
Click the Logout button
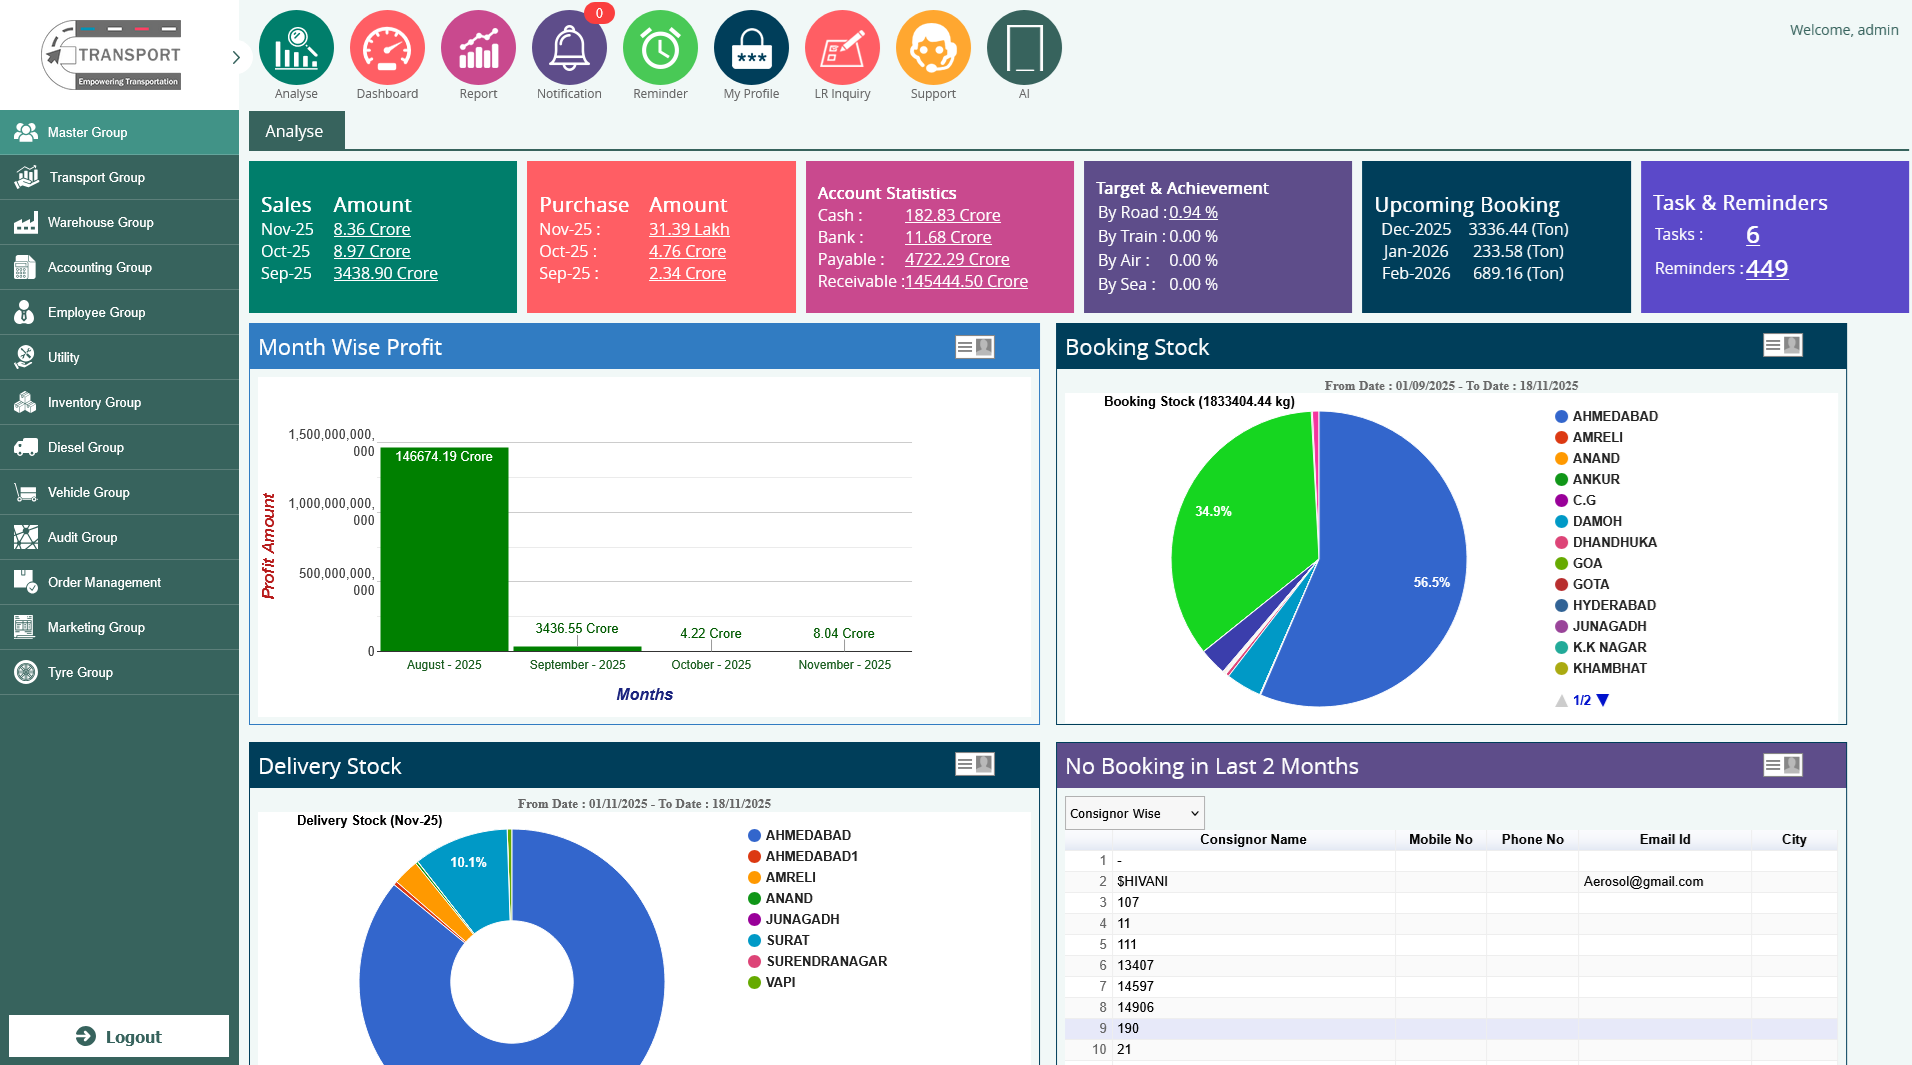click(x=119, y=1036)
